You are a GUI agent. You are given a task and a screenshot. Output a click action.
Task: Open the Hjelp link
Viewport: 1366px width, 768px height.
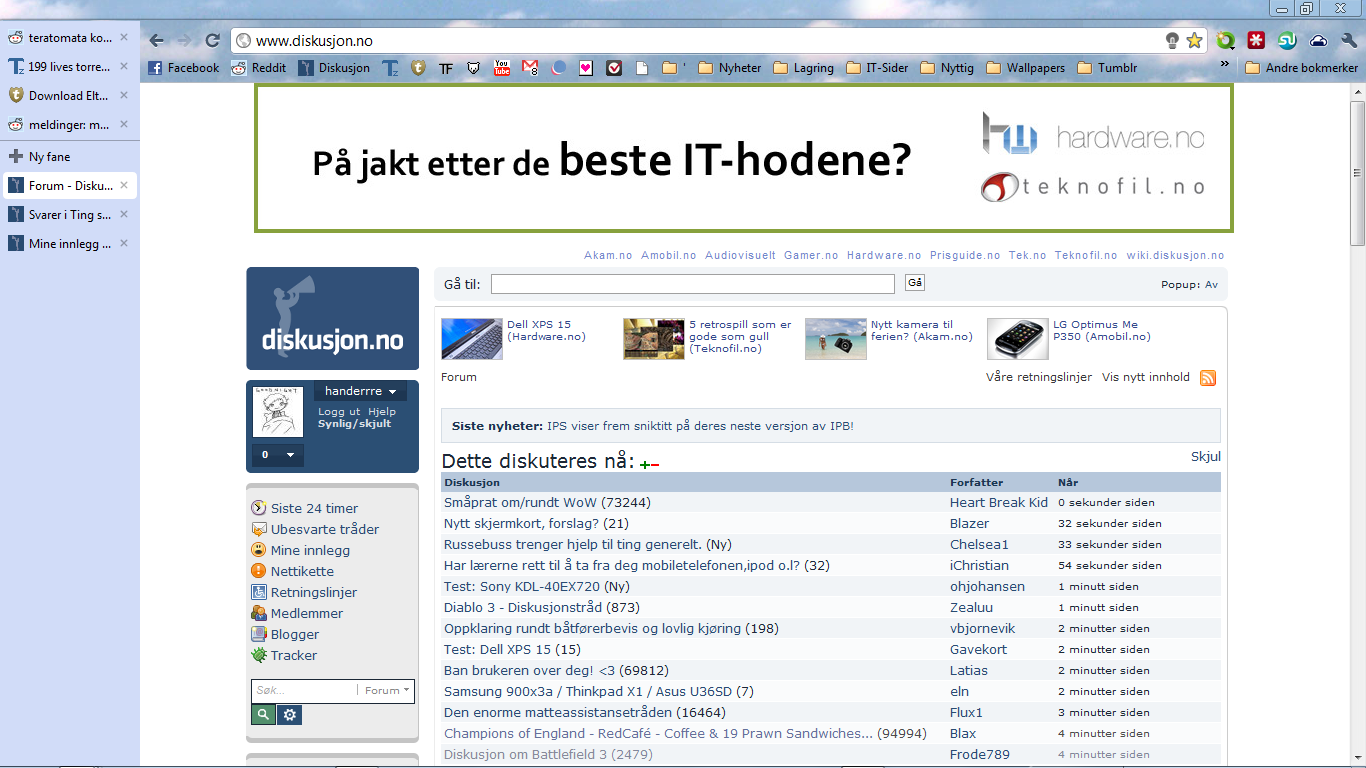point(381,411)
